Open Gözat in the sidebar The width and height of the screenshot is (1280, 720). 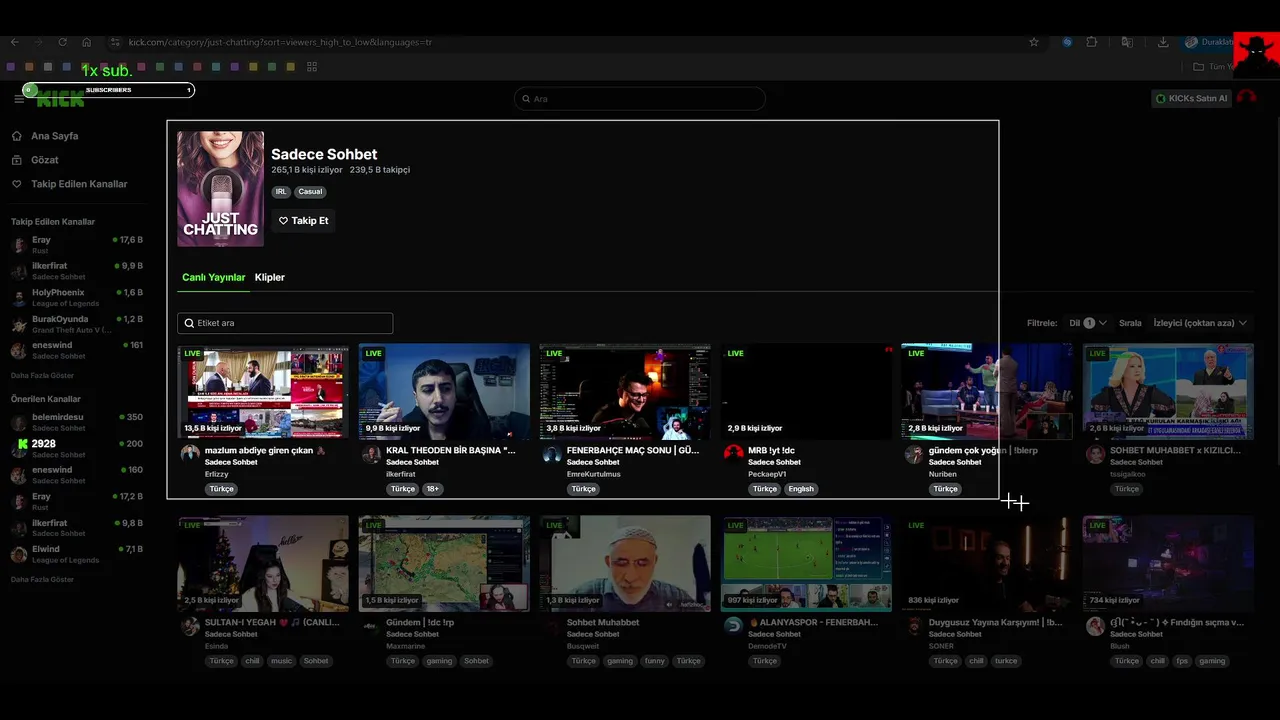[x=45, y=160]
